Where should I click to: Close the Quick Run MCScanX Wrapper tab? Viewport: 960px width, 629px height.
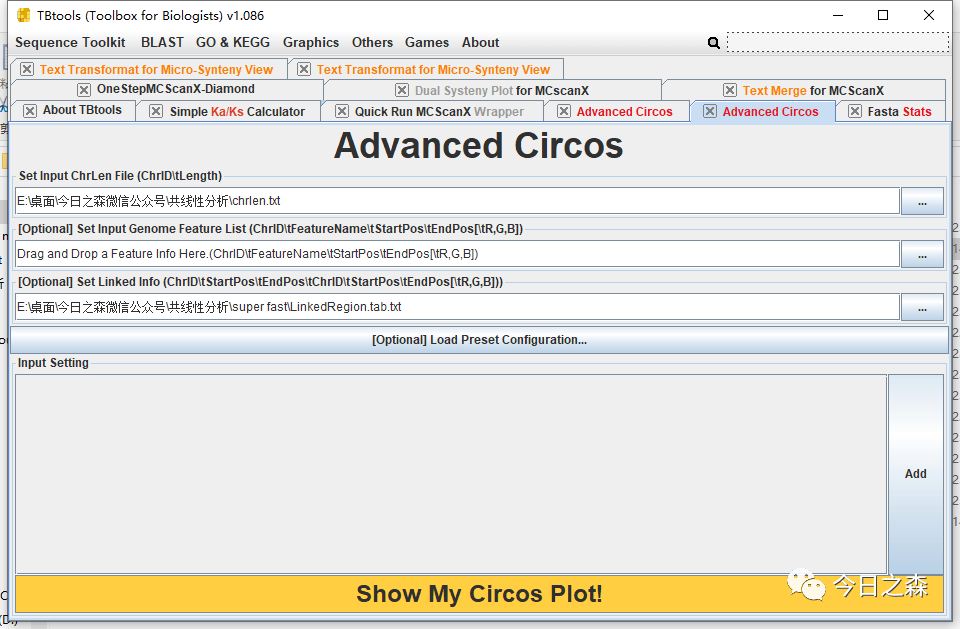[342, 111]
